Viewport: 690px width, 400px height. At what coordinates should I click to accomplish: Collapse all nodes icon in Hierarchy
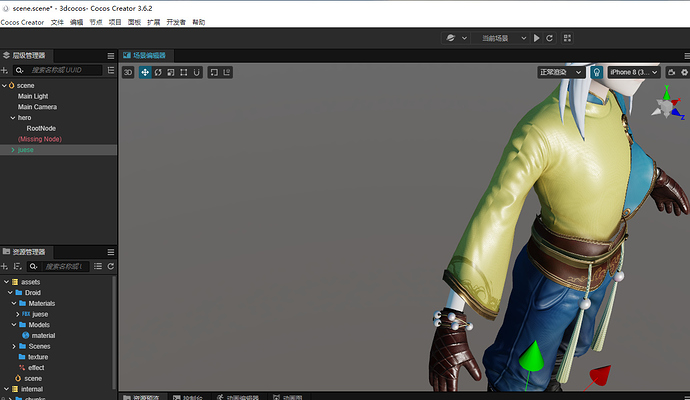[x=110, y=70]
